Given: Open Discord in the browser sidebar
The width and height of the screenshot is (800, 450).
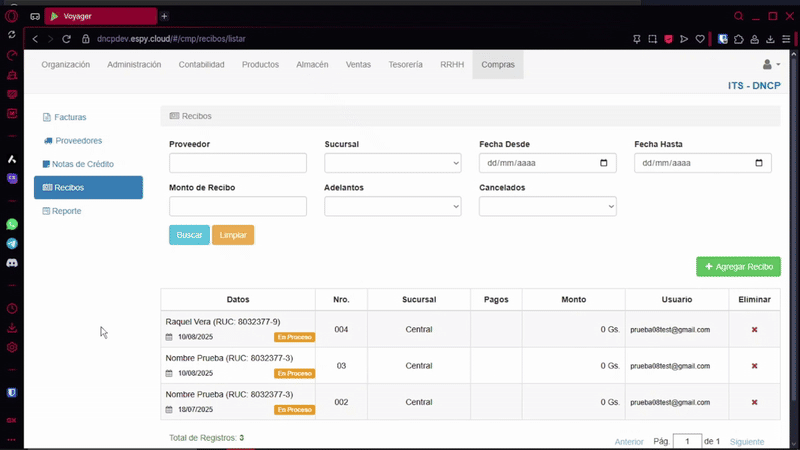Looking at the screenshot, I should click(x=12, y=262).
